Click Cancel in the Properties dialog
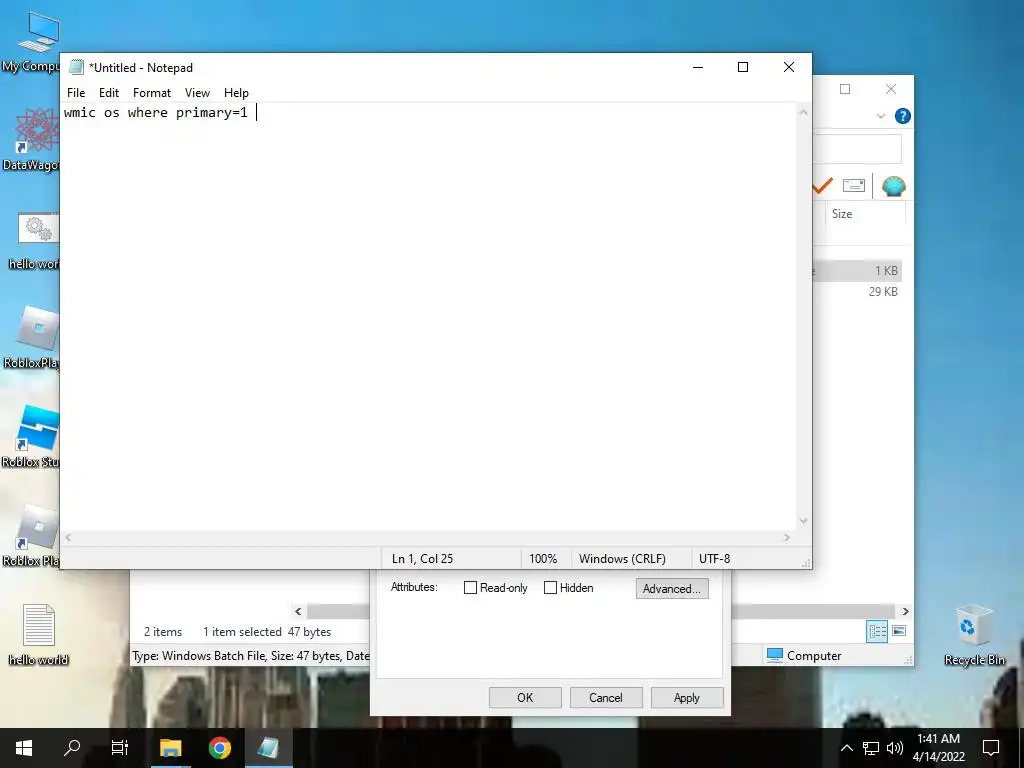 coord(606,697)
